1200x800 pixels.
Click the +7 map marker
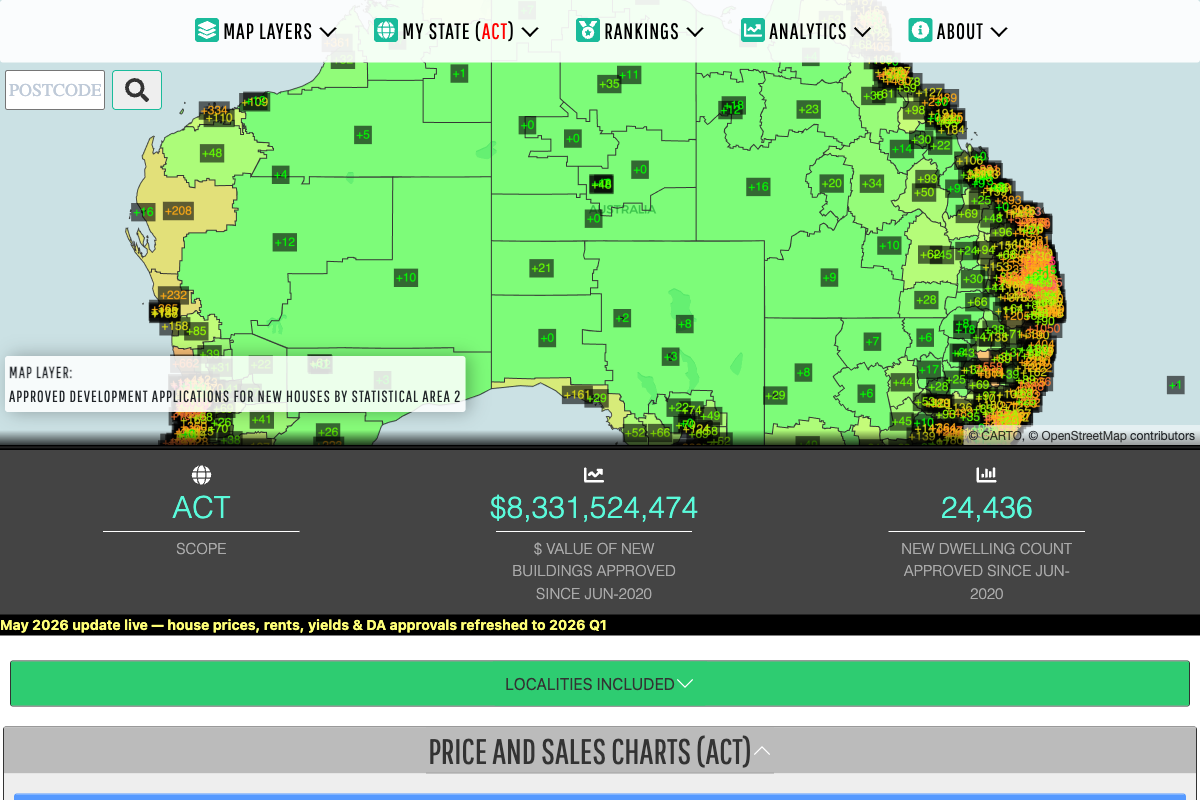tap(872, 341)
